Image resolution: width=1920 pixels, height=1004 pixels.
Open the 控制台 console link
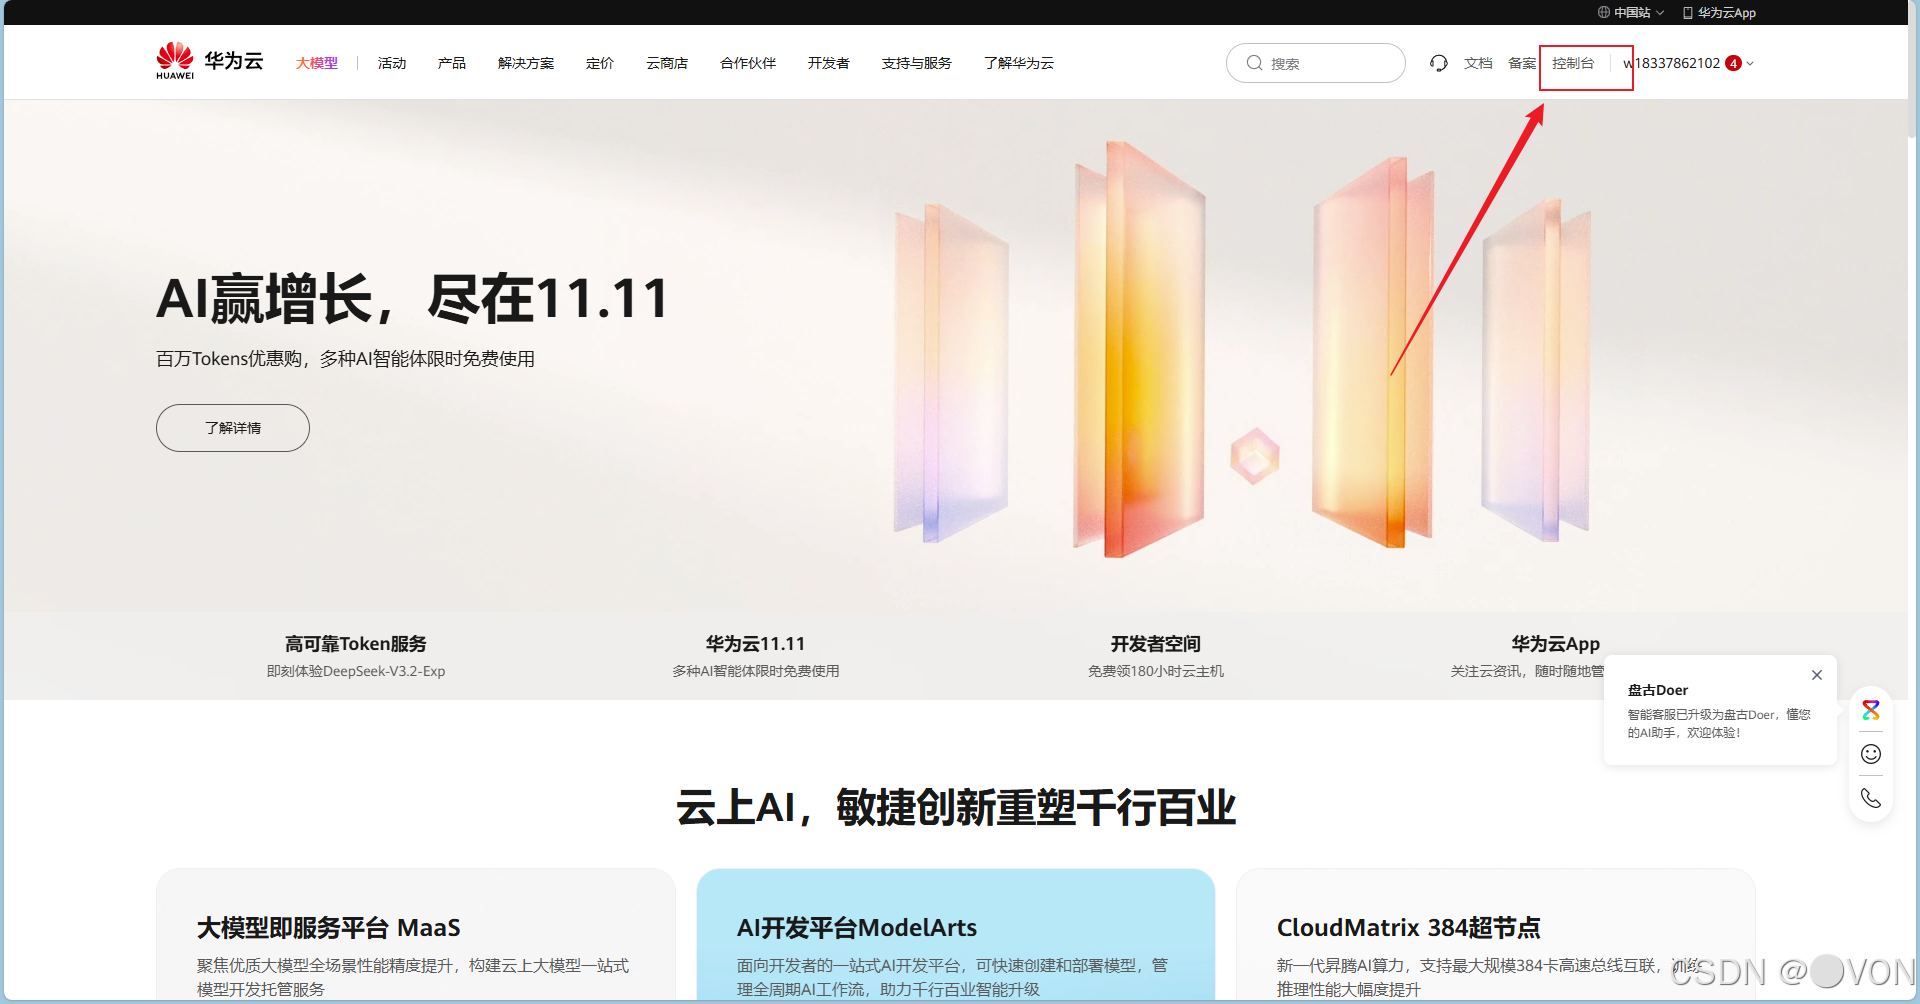pos(1572,63)
